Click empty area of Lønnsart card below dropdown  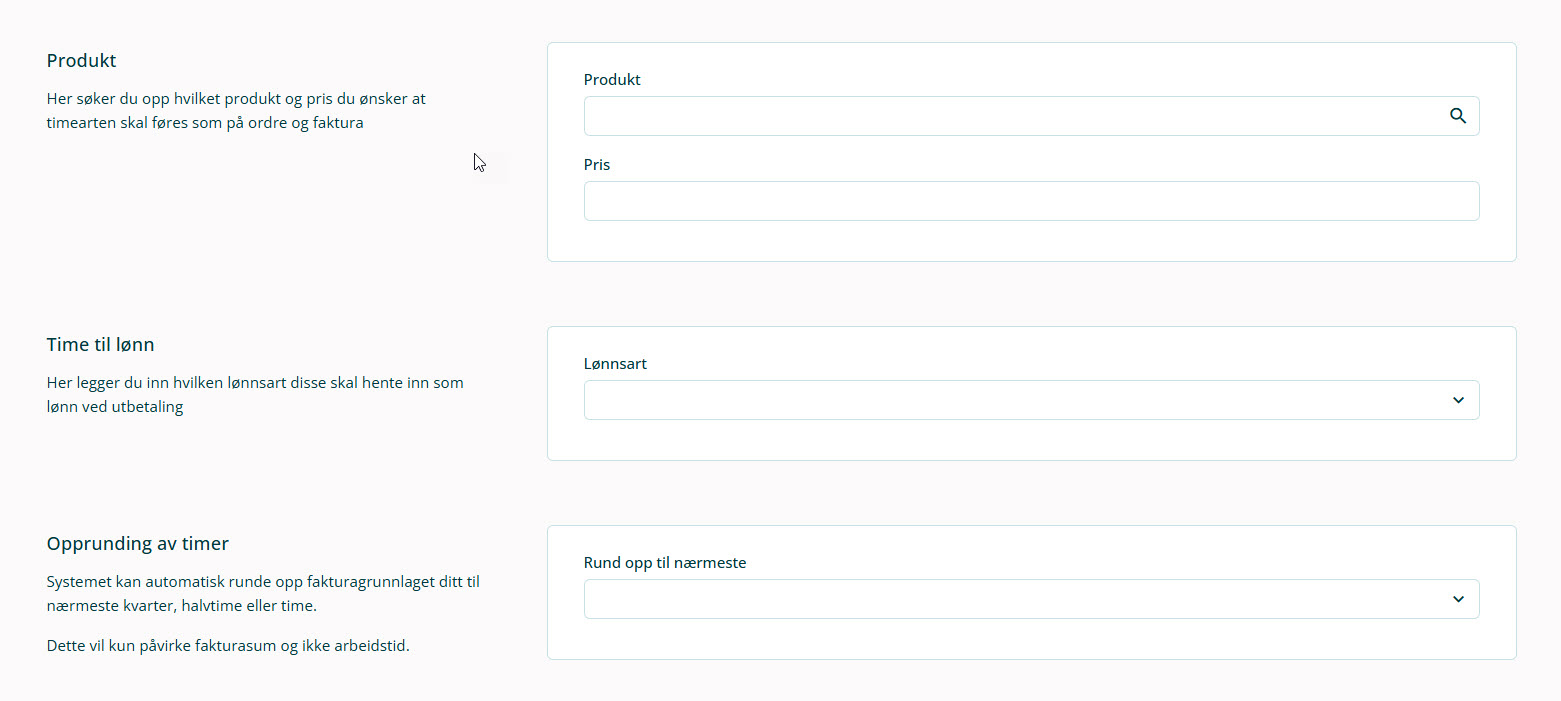1030,440
